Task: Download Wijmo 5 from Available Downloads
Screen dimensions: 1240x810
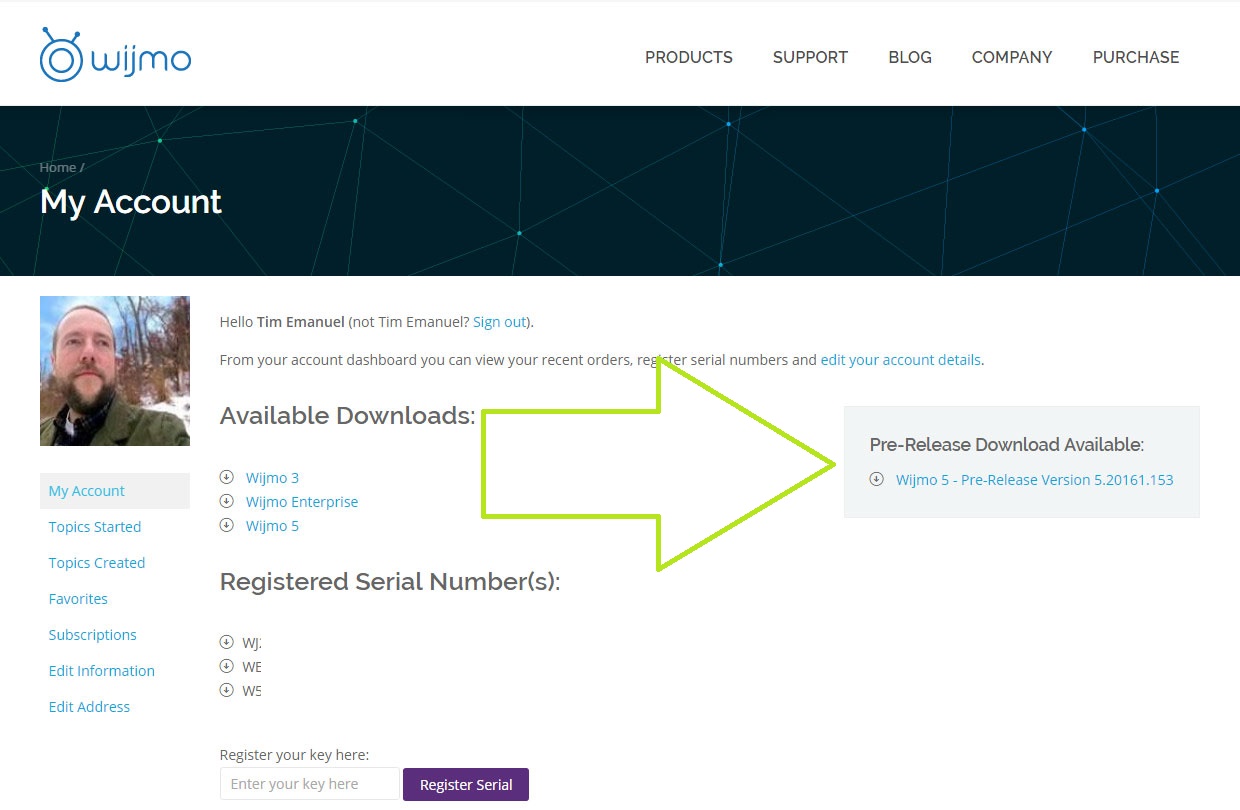Action: coord(272,526)
